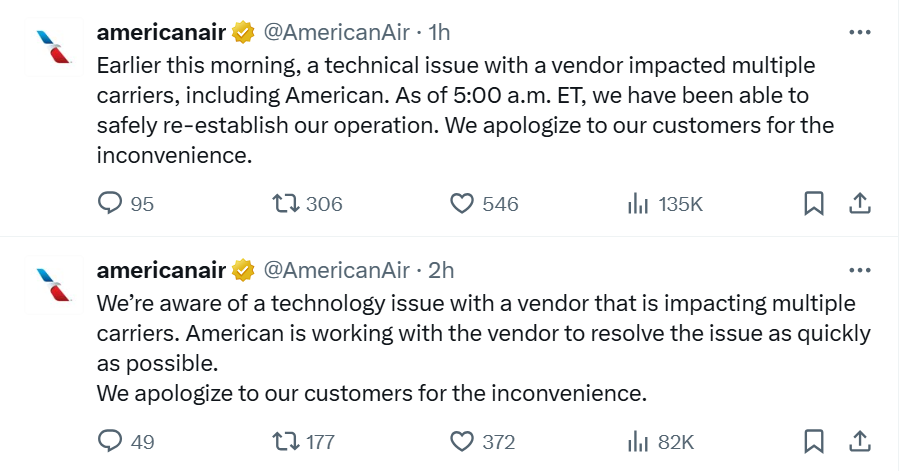Retweet the 1h tweet with 306 reposts

tap(286, 204)
